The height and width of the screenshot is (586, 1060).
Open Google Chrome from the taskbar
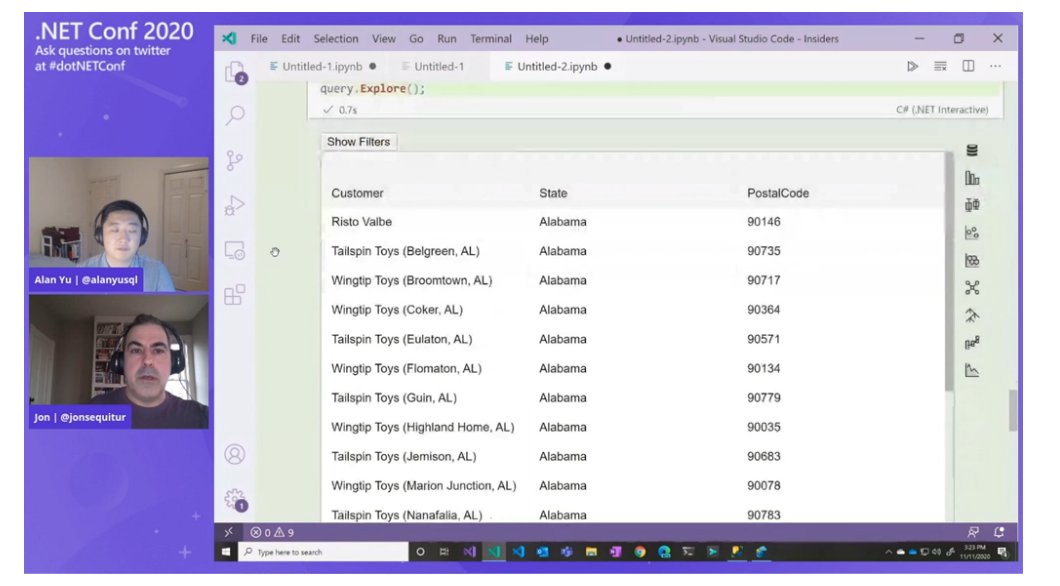(x=640, y=552)
